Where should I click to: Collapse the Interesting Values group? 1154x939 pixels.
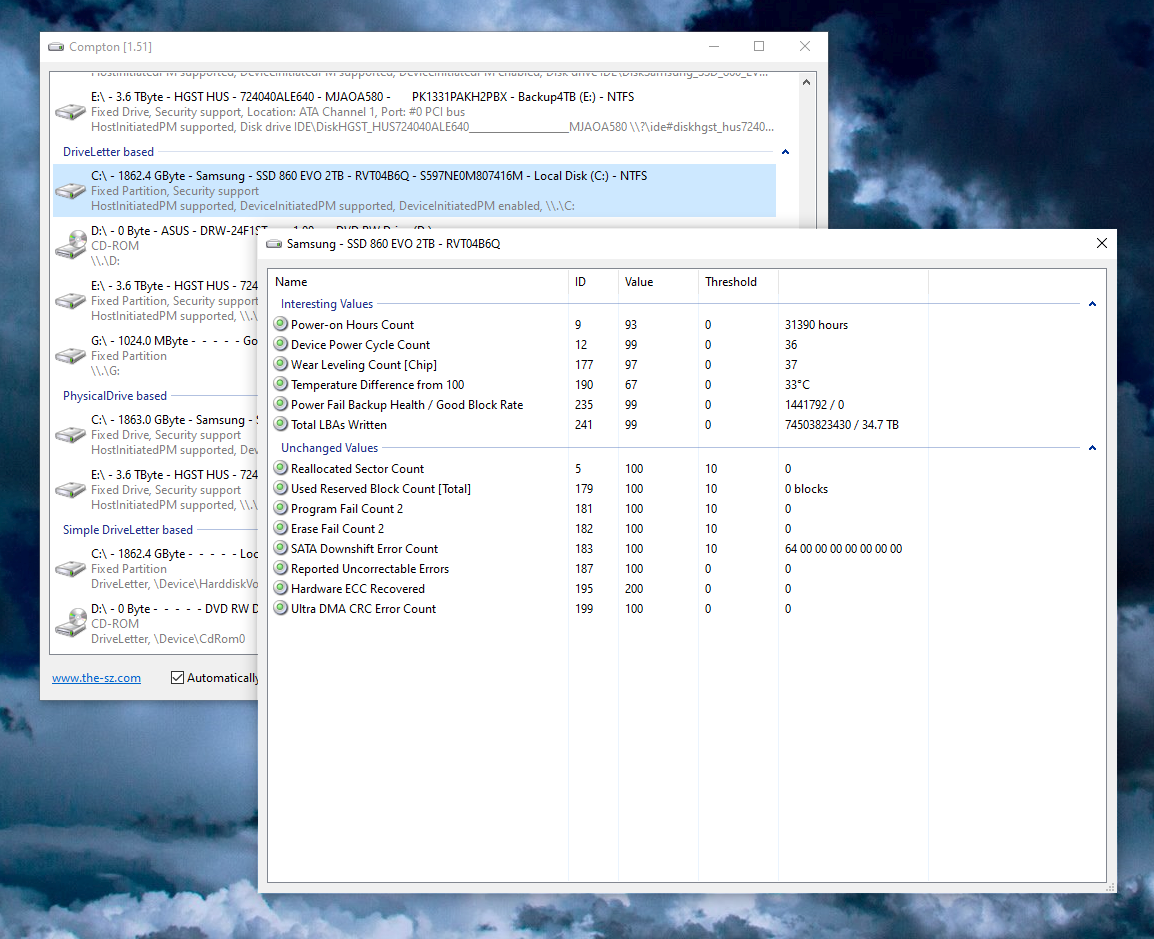[1092, 304]
